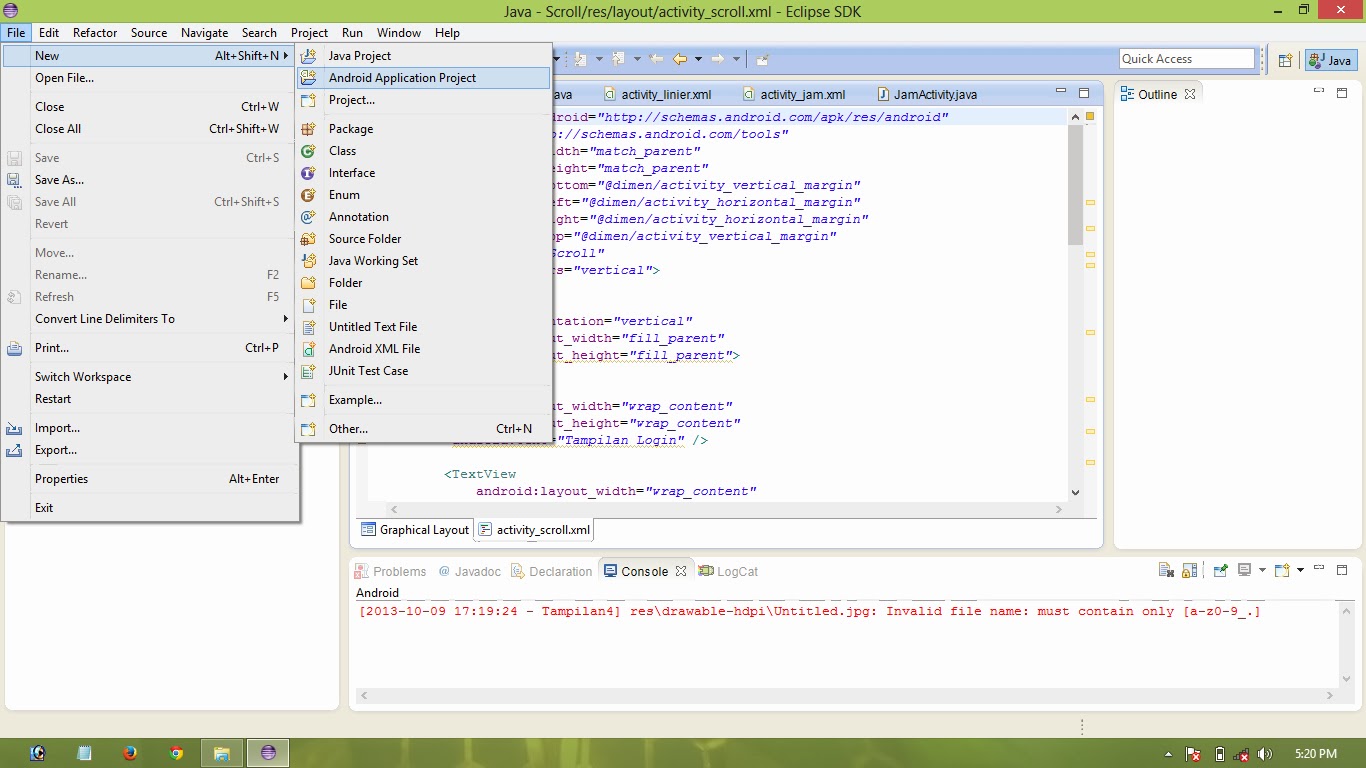Open the LogCat view tab
The image size is (1366, 768).
tap(729, 572)
